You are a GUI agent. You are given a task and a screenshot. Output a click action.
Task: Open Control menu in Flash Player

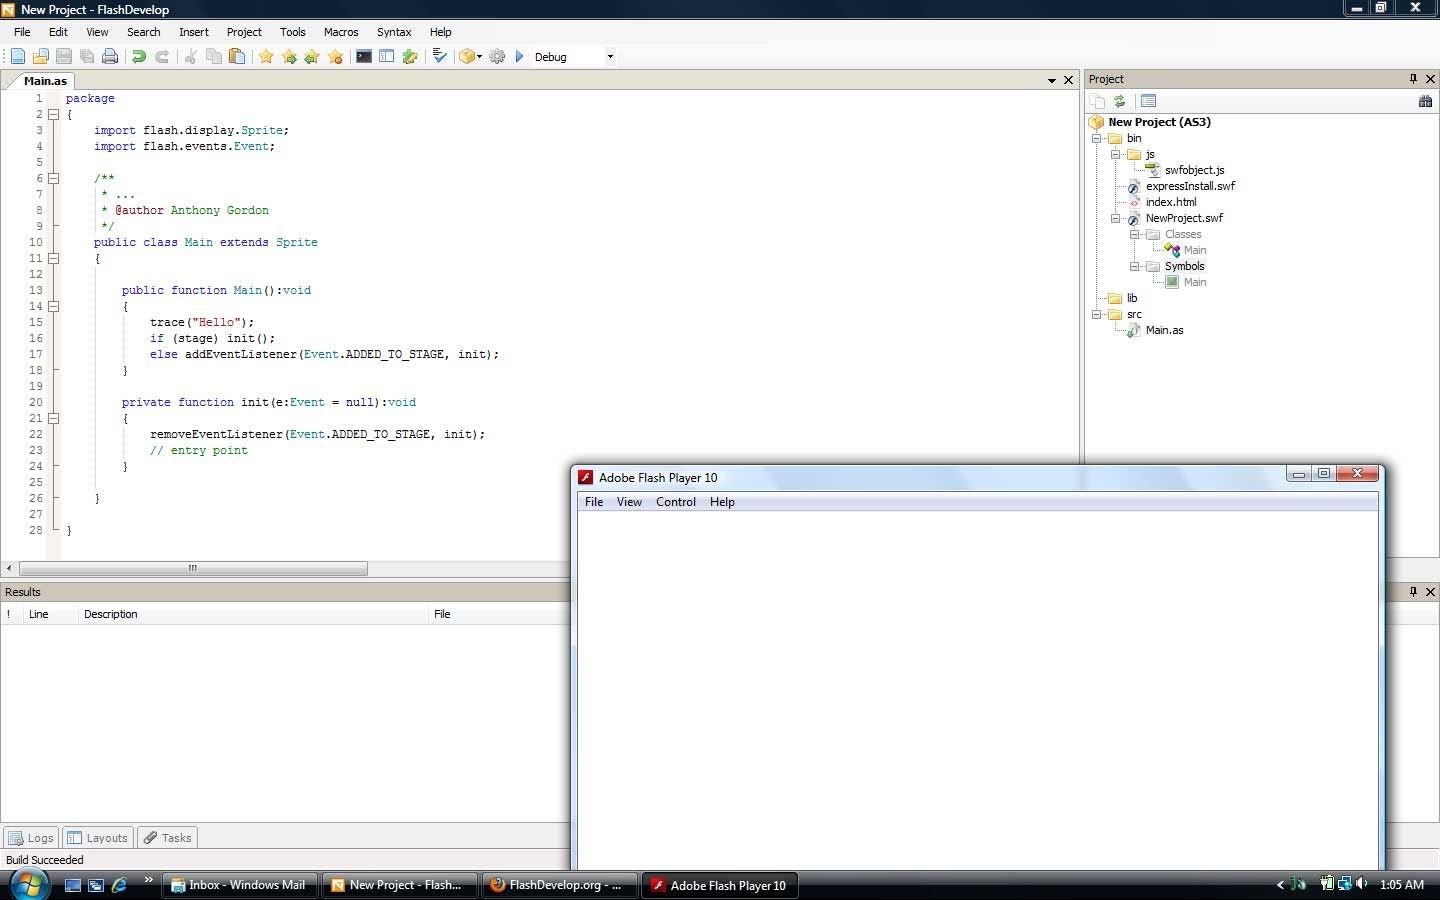675,502
